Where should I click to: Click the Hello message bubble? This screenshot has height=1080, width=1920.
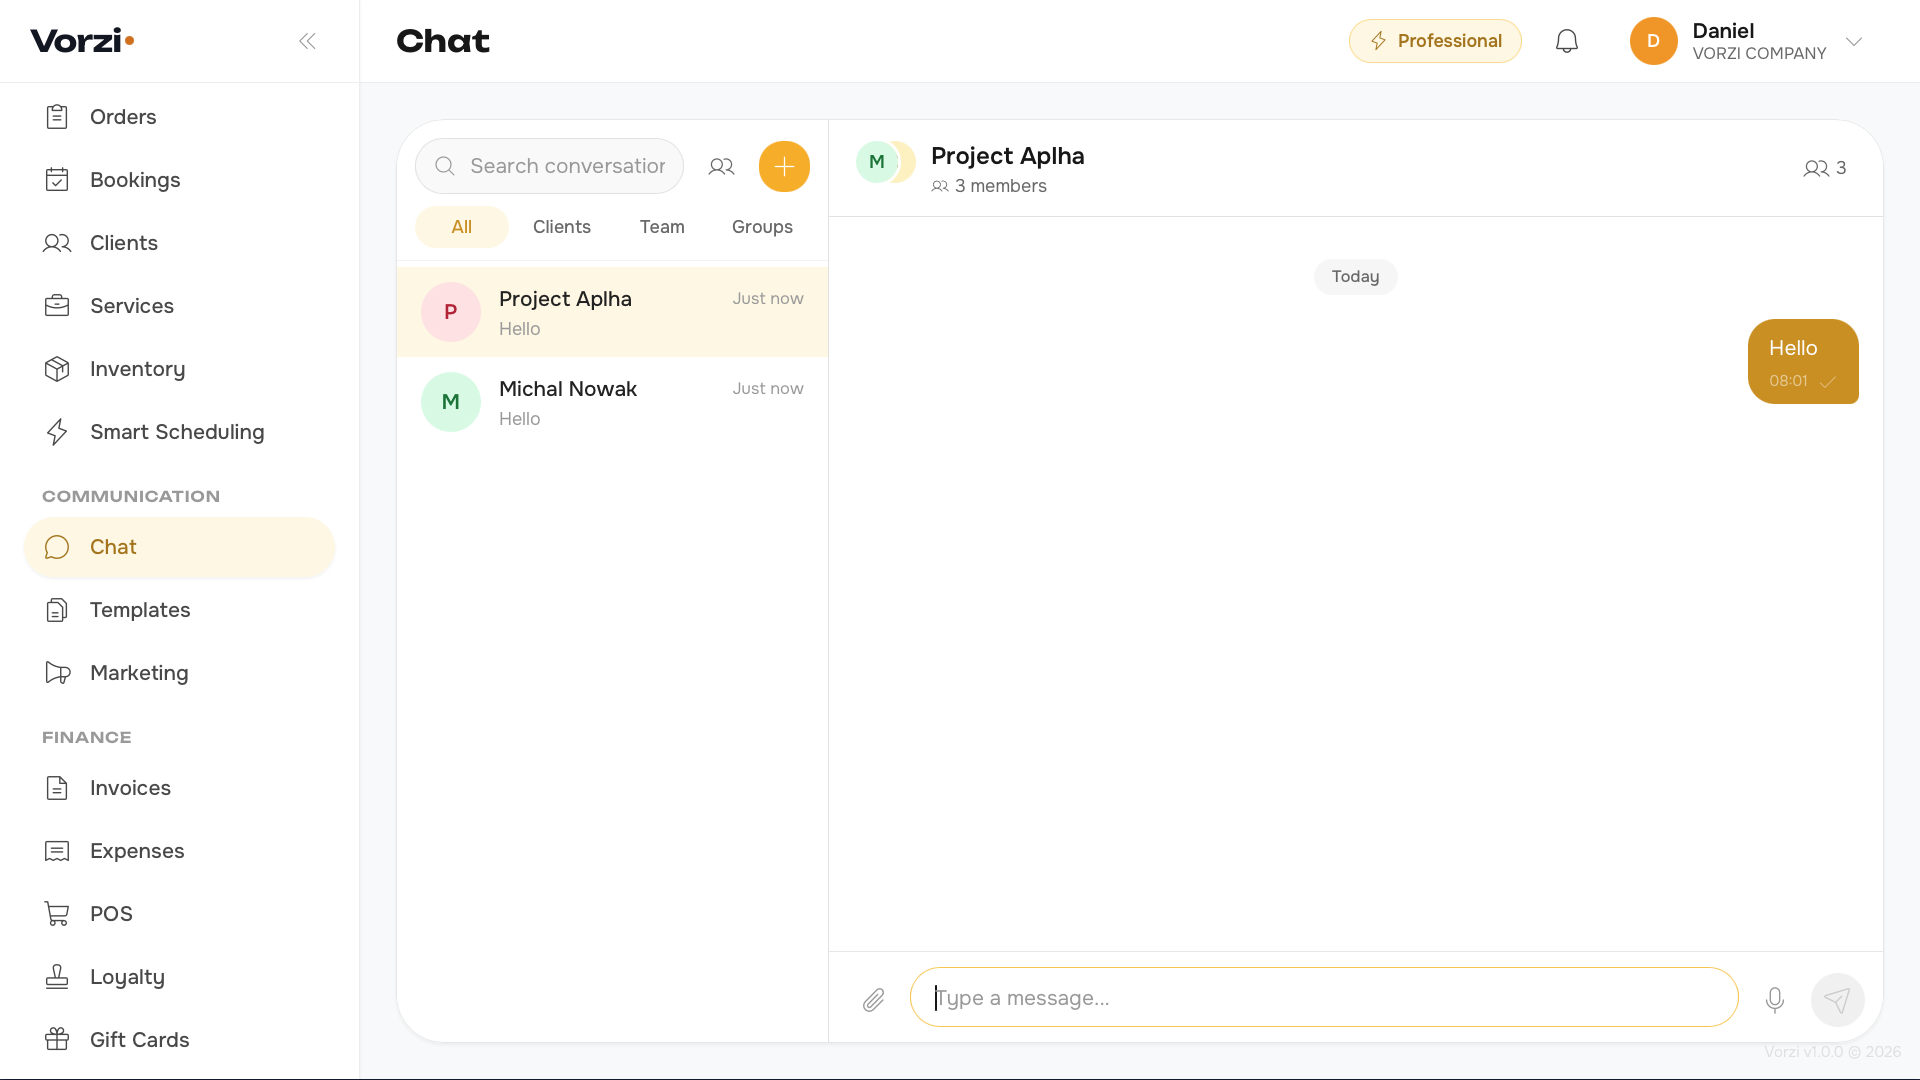1803,362
